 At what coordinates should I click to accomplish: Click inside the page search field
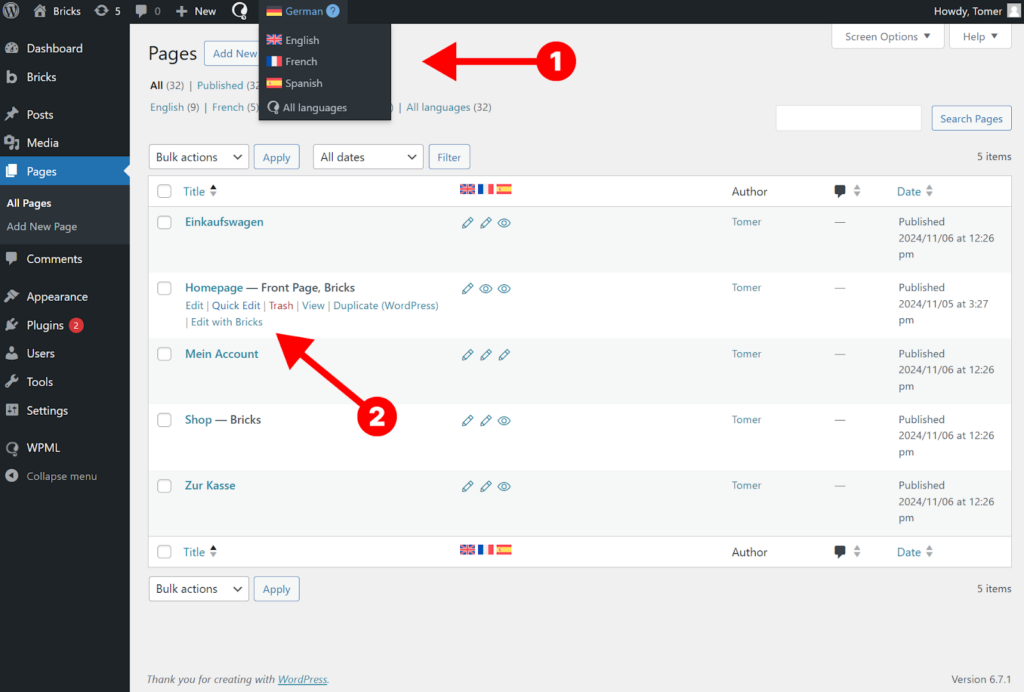click(848, 118)
